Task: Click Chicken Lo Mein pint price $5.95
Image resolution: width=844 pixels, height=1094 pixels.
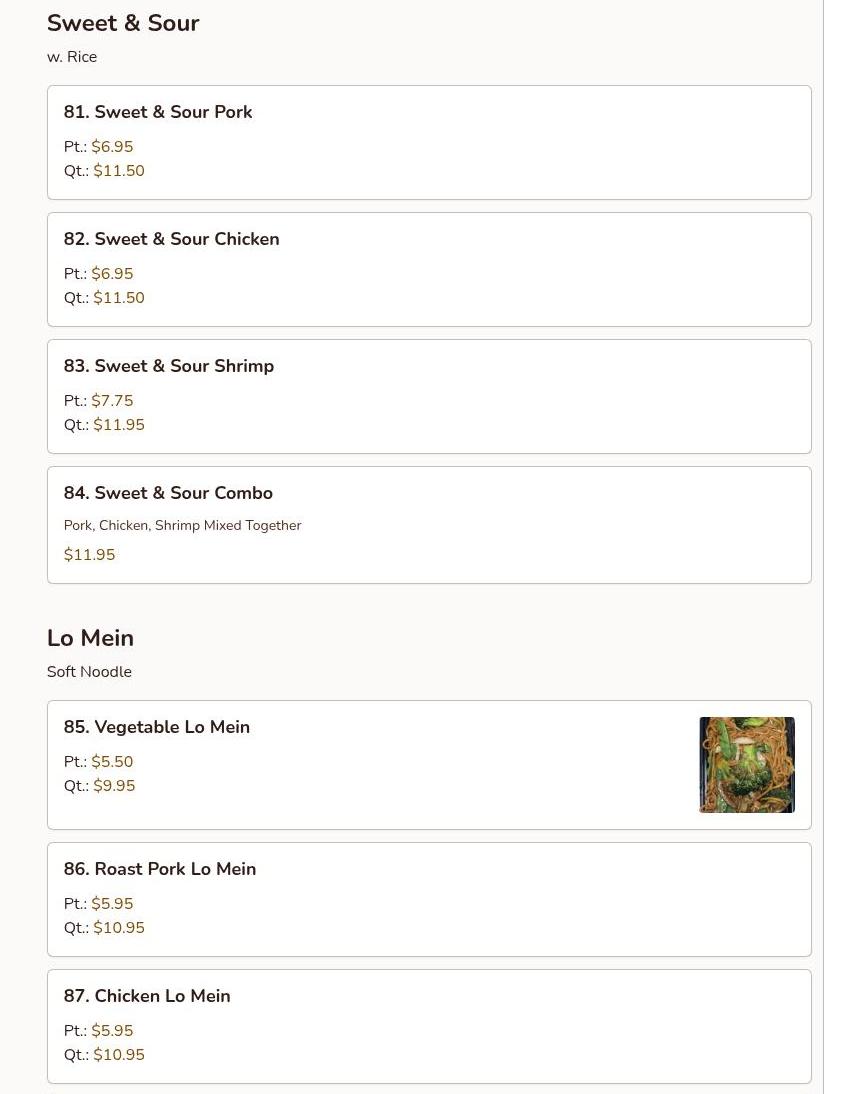Action: click(112, 1031)
